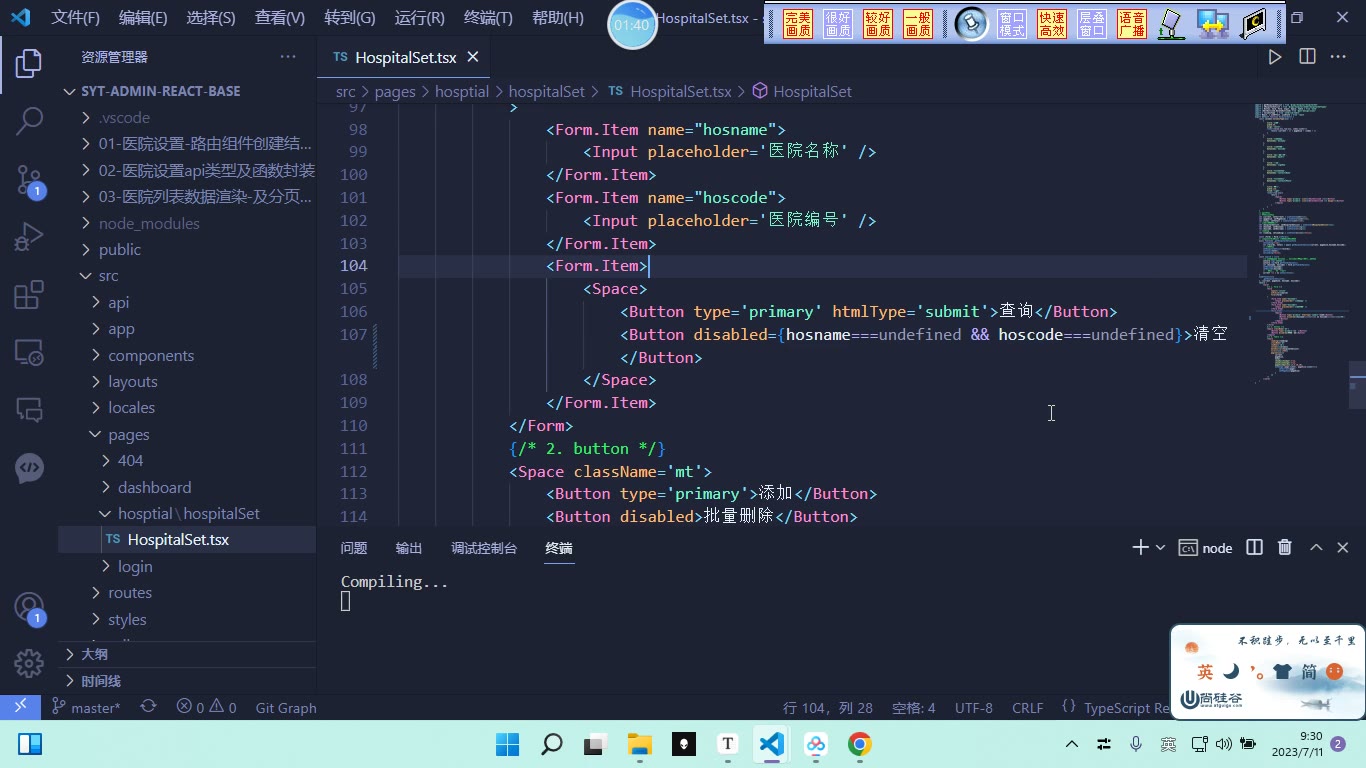Open Chrome from the Windows taskbar

tap(859, 744)
